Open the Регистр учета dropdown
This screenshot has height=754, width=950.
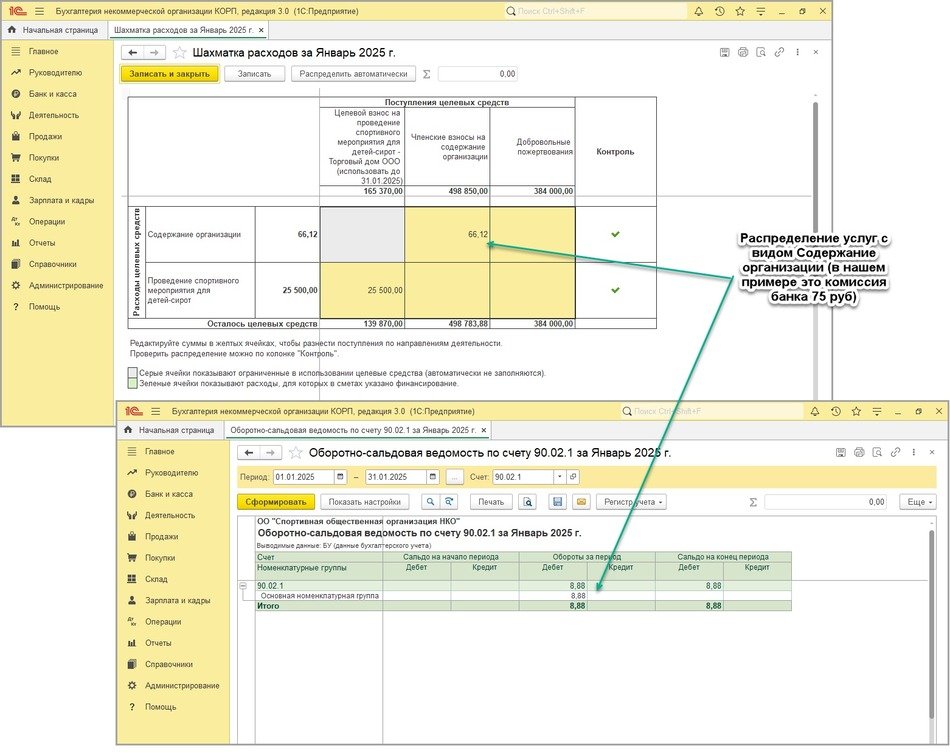[633, 502]
